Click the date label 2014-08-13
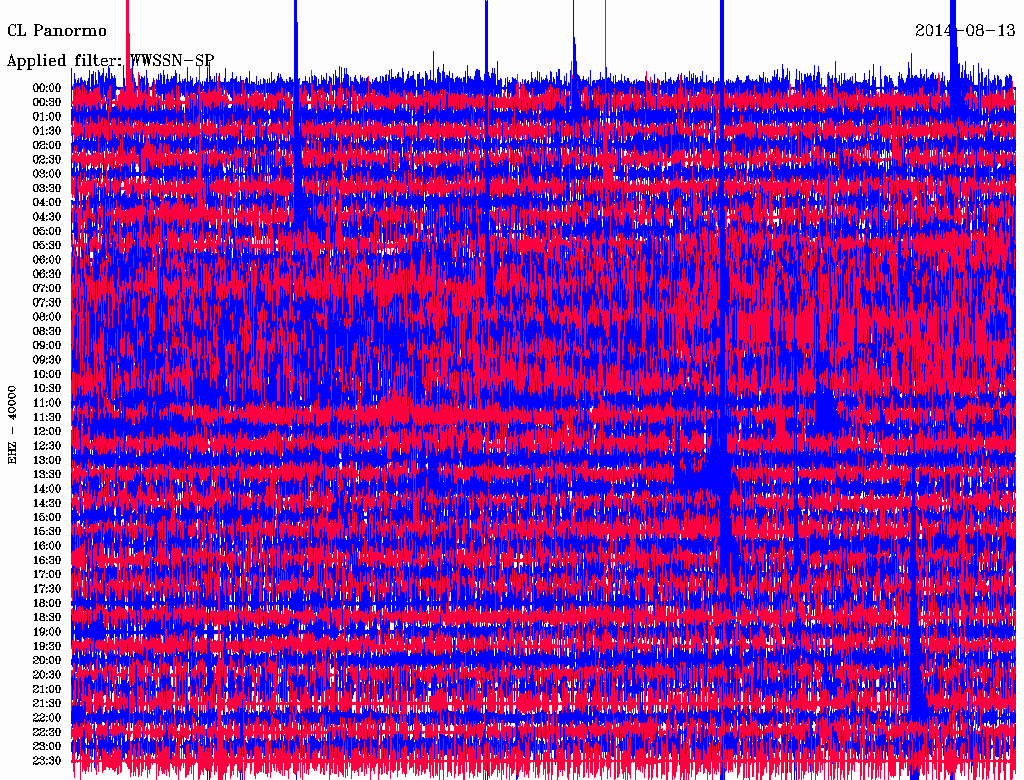This screenshot has width=1024, height=780. pyautogui.click(x=965, y=31)
